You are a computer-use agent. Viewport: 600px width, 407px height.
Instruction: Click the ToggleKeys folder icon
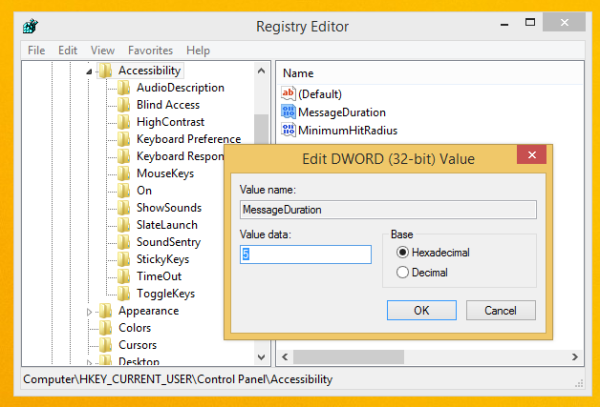[124, 293]
